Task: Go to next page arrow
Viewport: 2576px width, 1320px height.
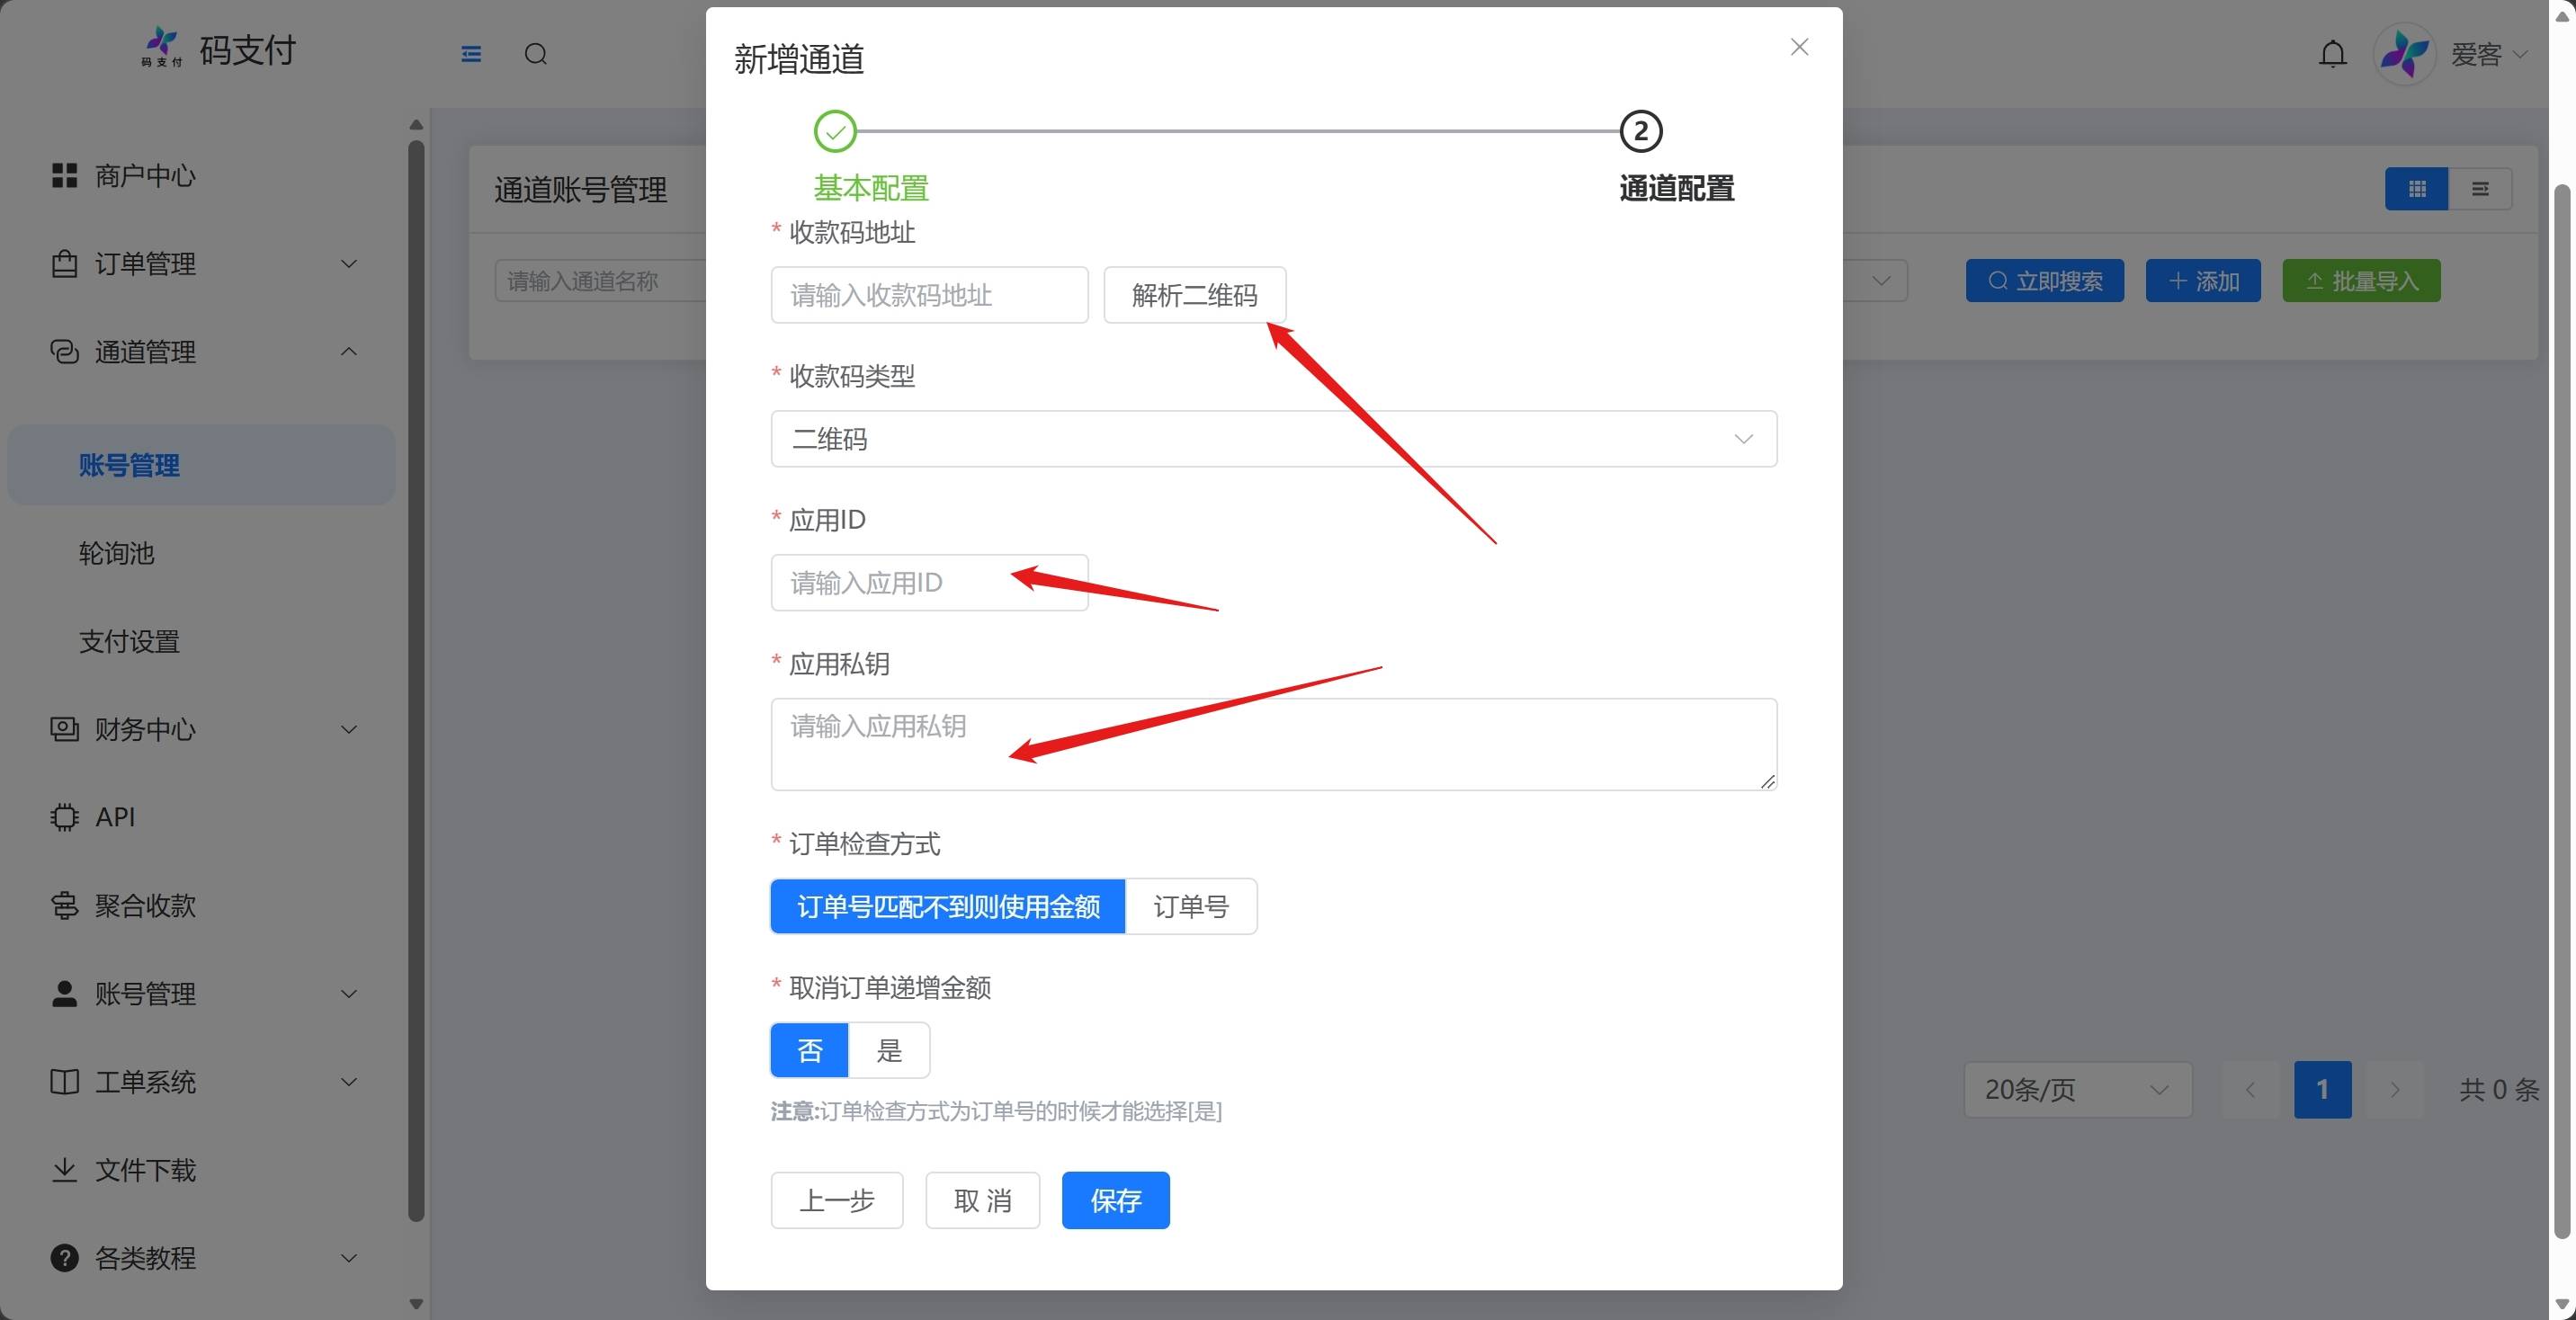Action: pos(2394,1089)
